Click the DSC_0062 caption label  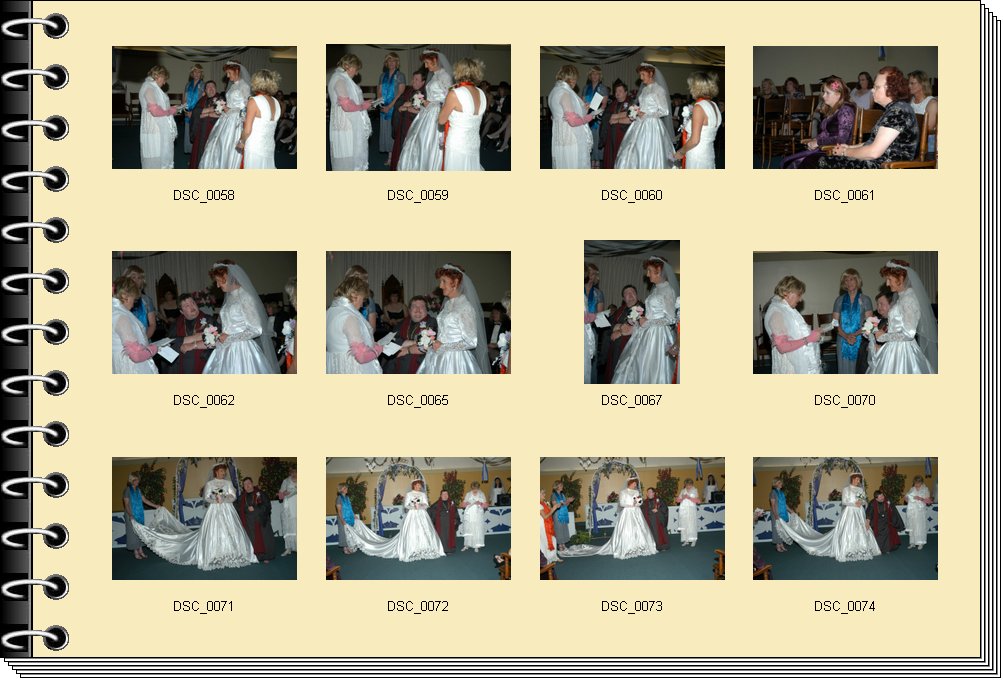pos(204,400)
